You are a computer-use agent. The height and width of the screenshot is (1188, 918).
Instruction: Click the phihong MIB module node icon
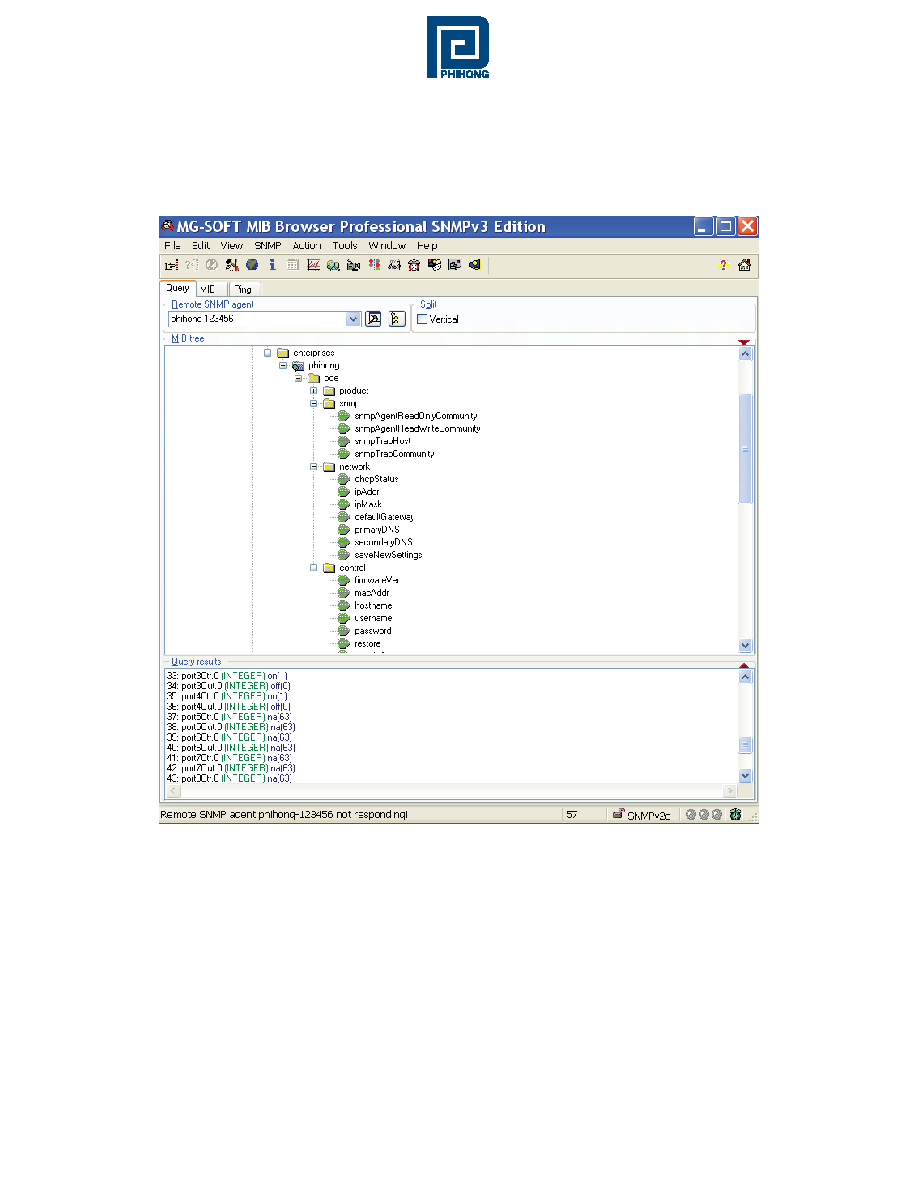point(298,366)
